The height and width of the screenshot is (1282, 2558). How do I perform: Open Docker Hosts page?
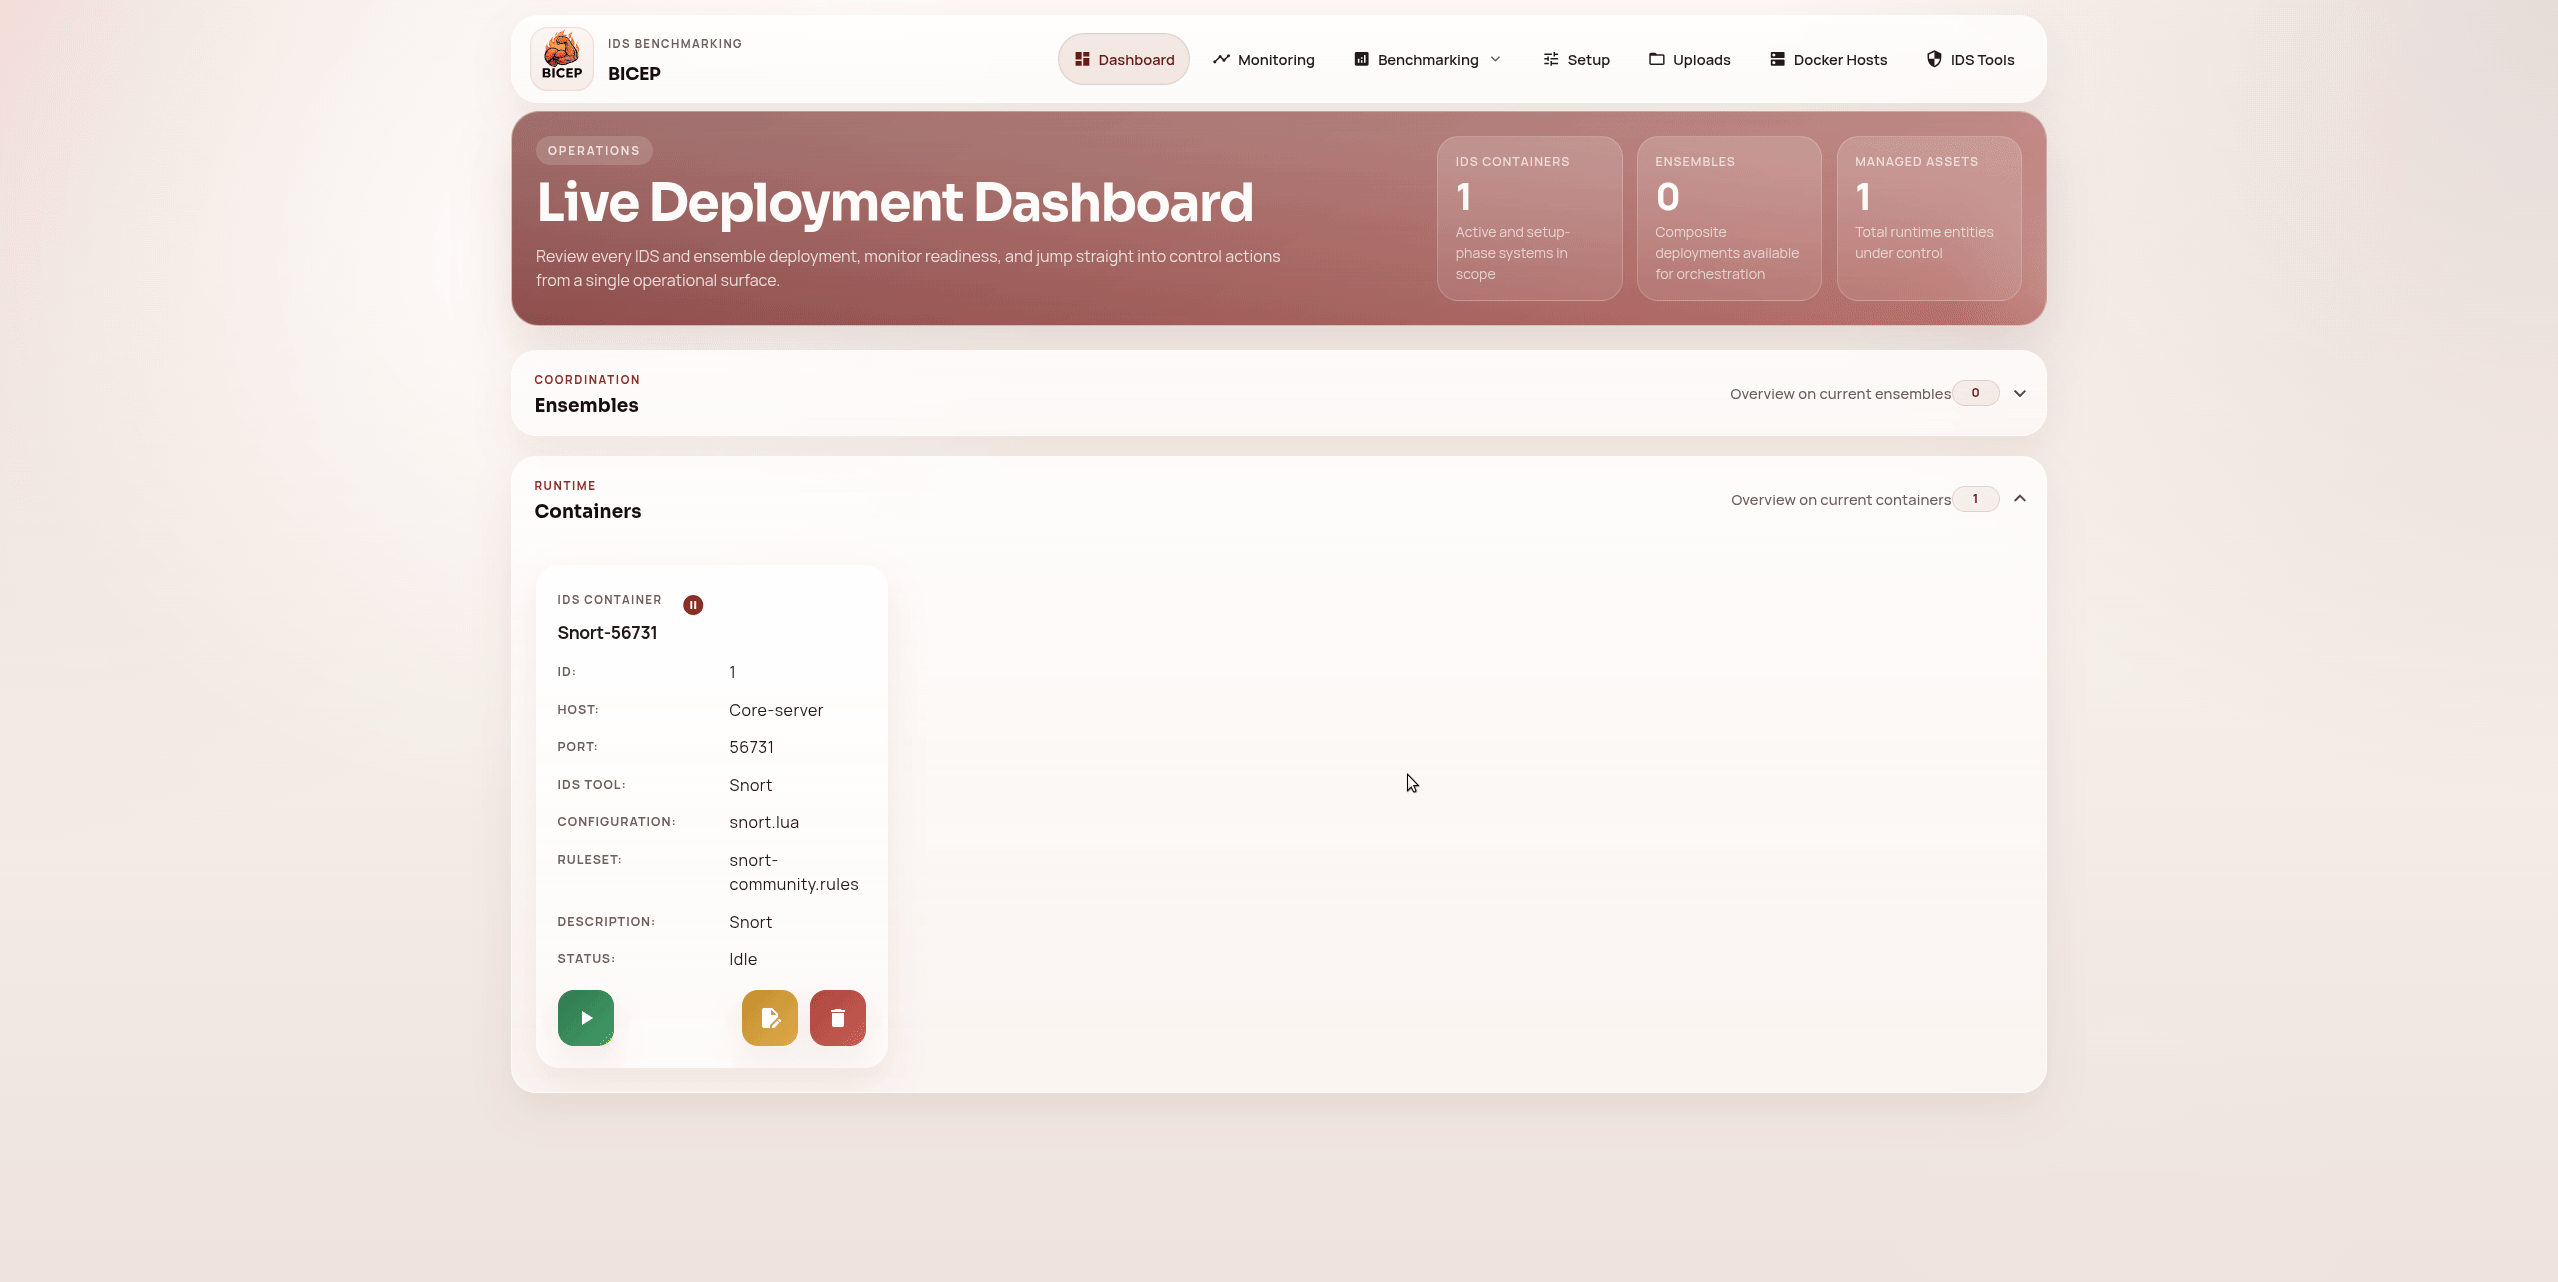coord(1827,59)
